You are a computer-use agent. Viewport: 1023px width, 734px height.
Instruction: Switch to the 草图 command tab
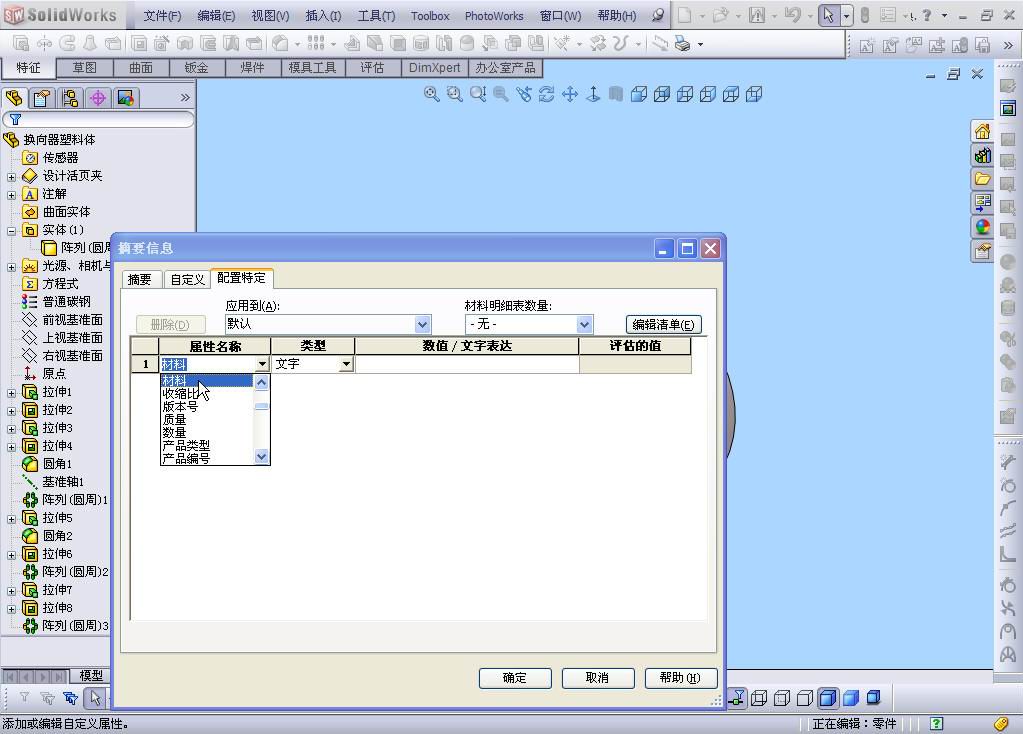coord(85,68)
